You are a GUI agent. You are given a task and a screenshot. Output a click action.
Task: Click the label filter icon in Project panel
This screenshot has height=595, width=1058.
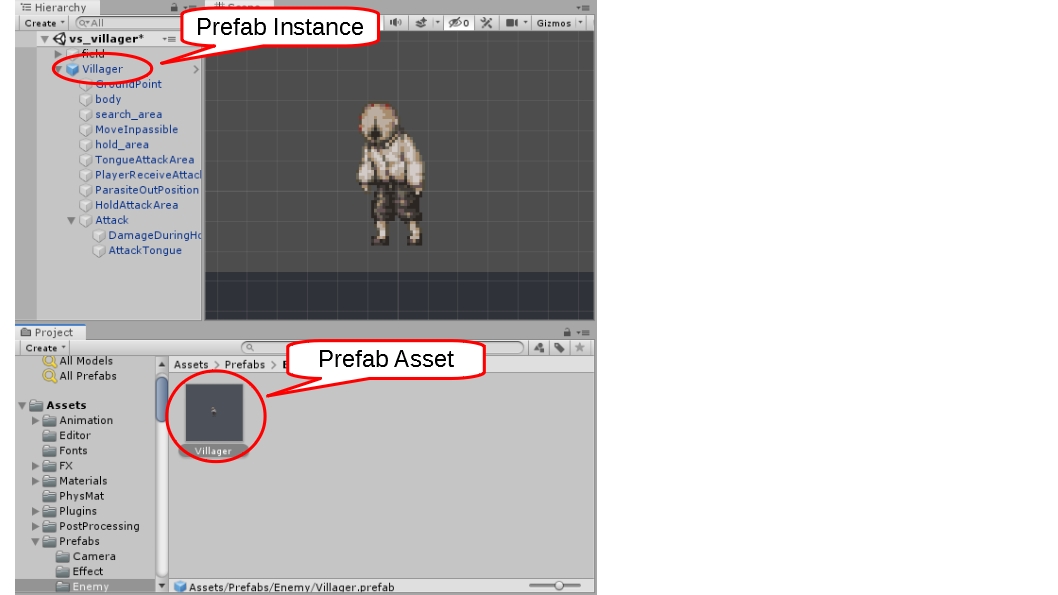click(559, 347)
